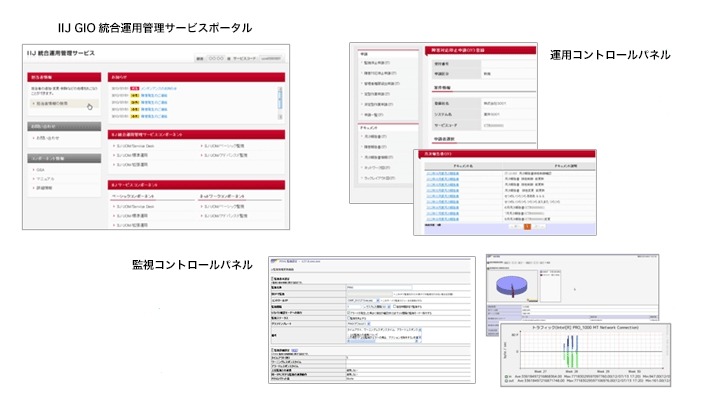Click the next page button in document list pager
The height and width of the screenshot is (403, 708).
pyautogui.click(x=538, y=227)
